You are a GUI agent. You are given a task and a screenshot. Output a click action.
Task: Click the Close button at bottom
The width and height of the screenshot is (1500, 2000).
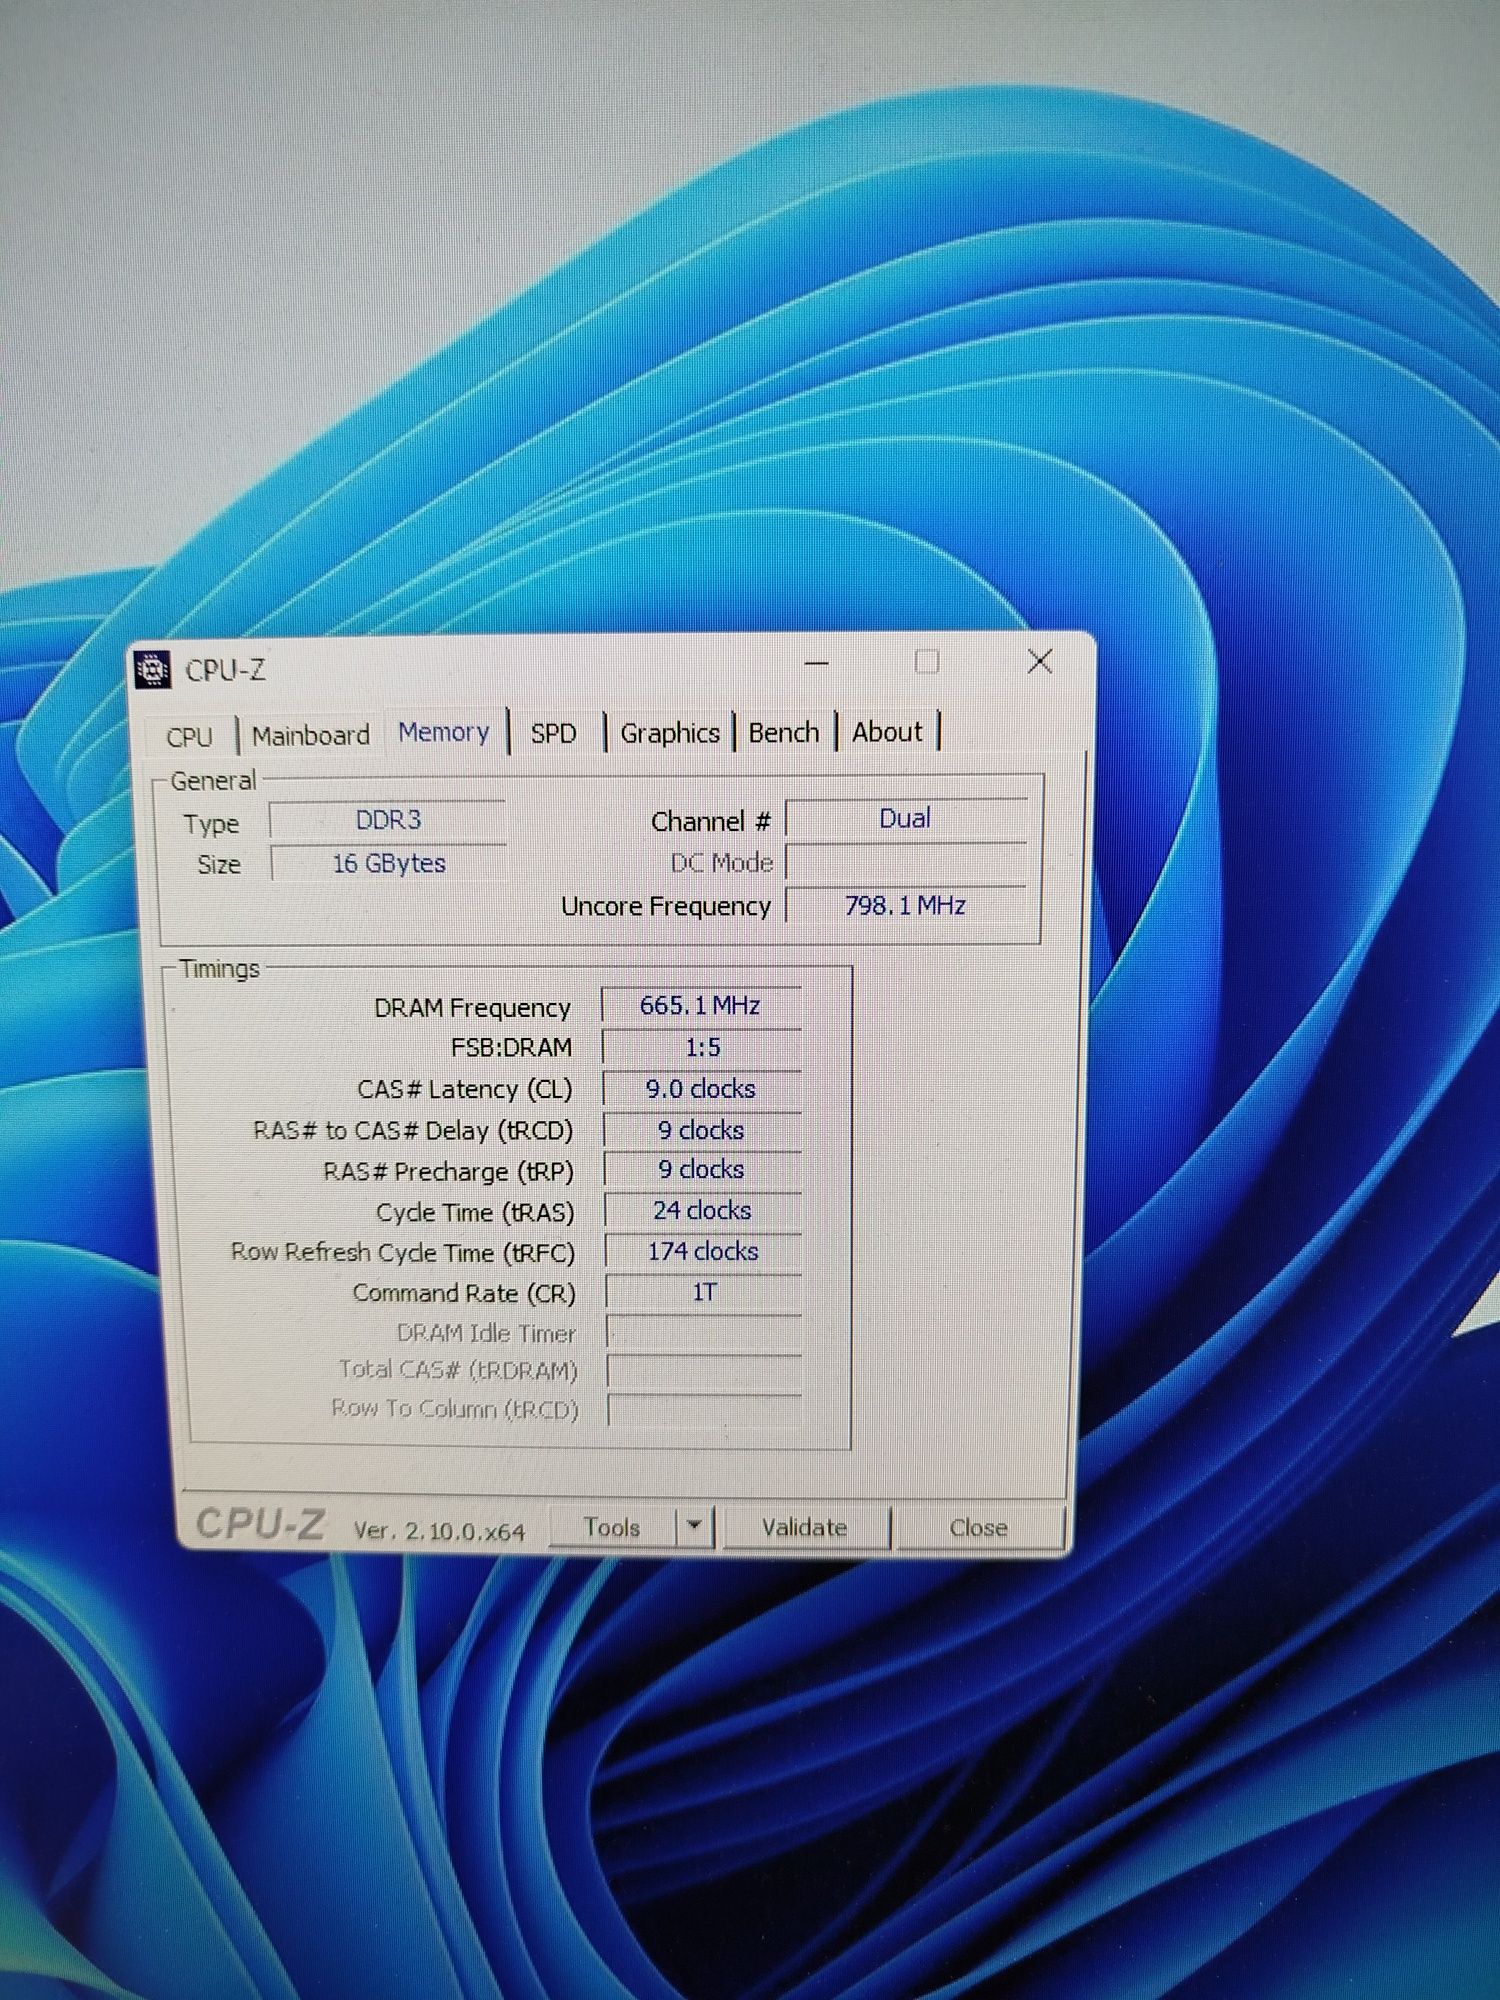979,1528
